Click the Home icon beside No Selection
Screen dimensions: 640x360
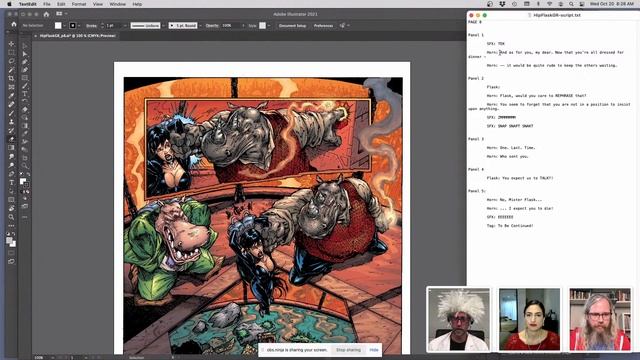tap(14, 24)
